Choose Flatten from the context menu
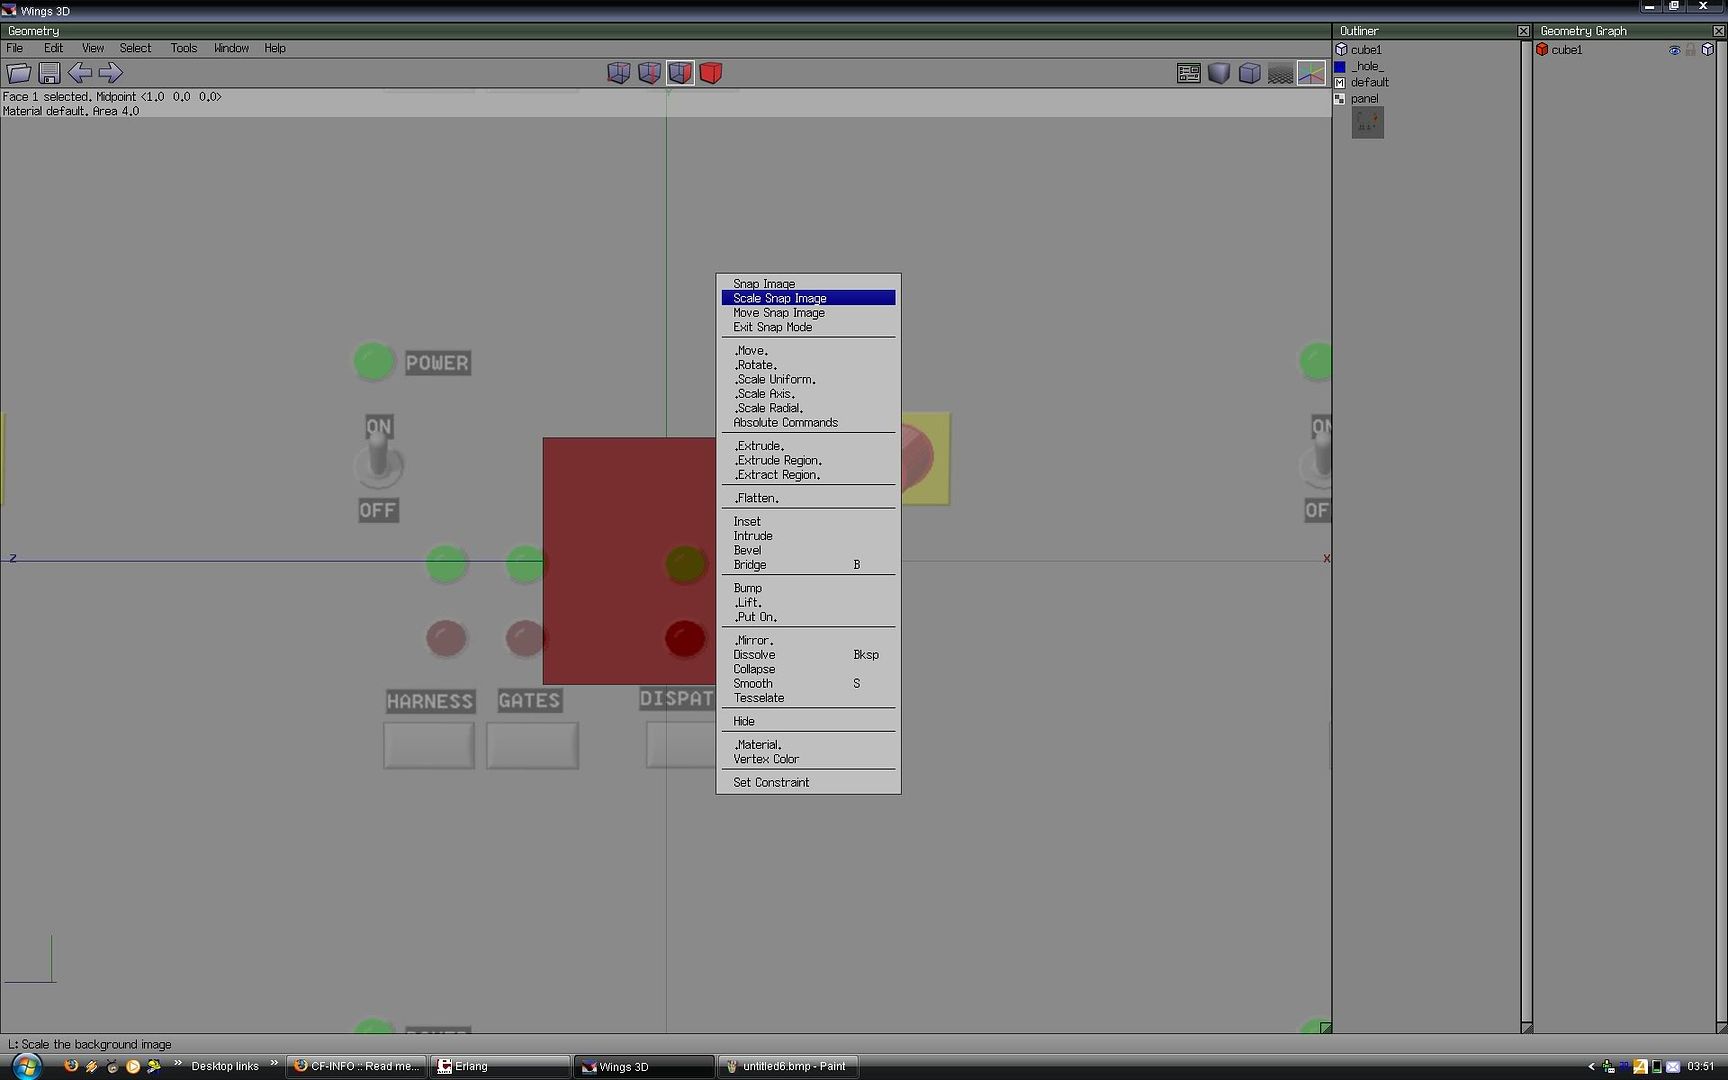The width and height of the screenshot is (1728, 1080). pyautogui.click(x=808, y=498)
